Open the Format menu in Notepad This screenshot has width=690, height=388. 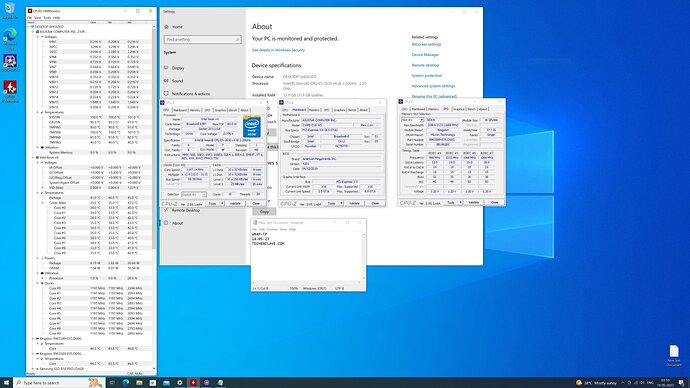(x=272, y=229)
